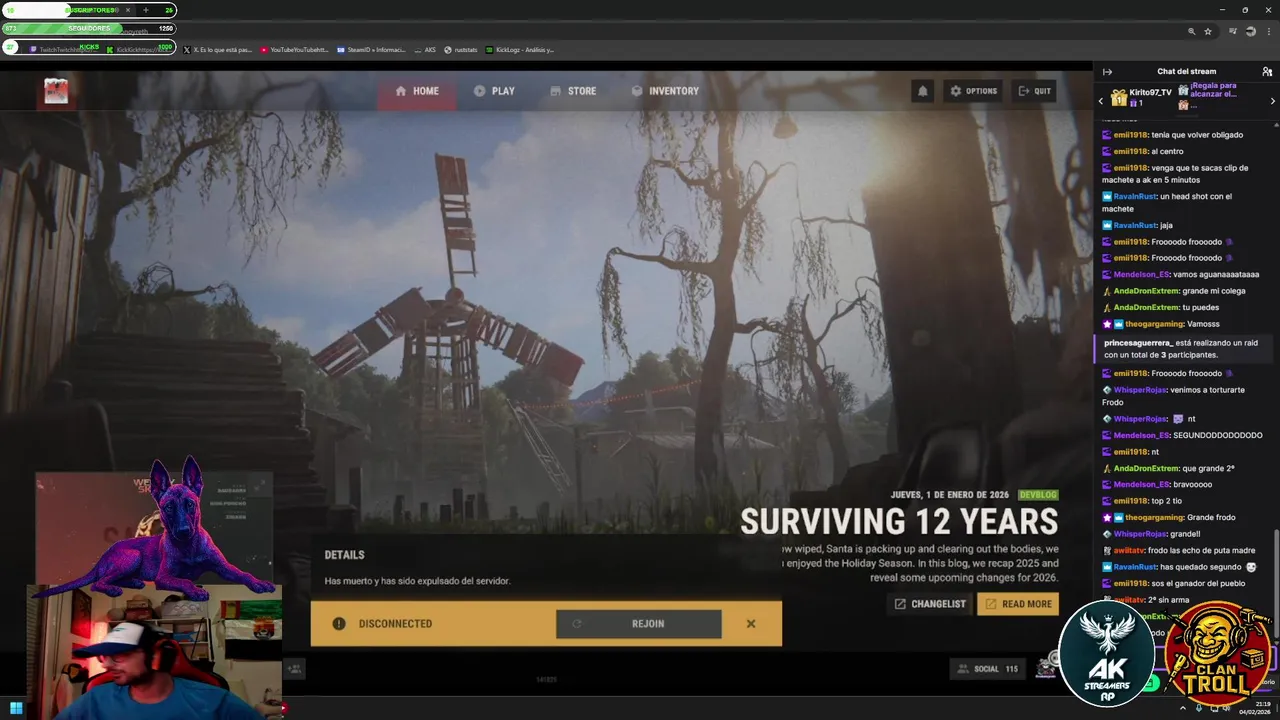Click the DEVBLOG tag label

coord(1037,495)
